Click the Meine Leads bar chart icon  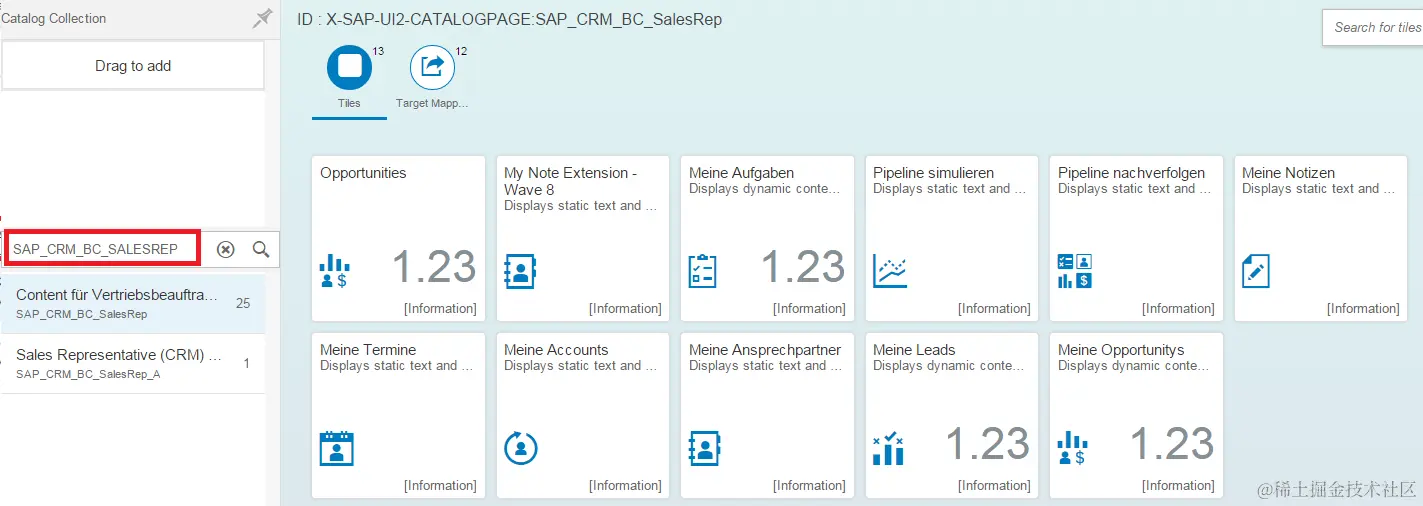click(888, 448)
